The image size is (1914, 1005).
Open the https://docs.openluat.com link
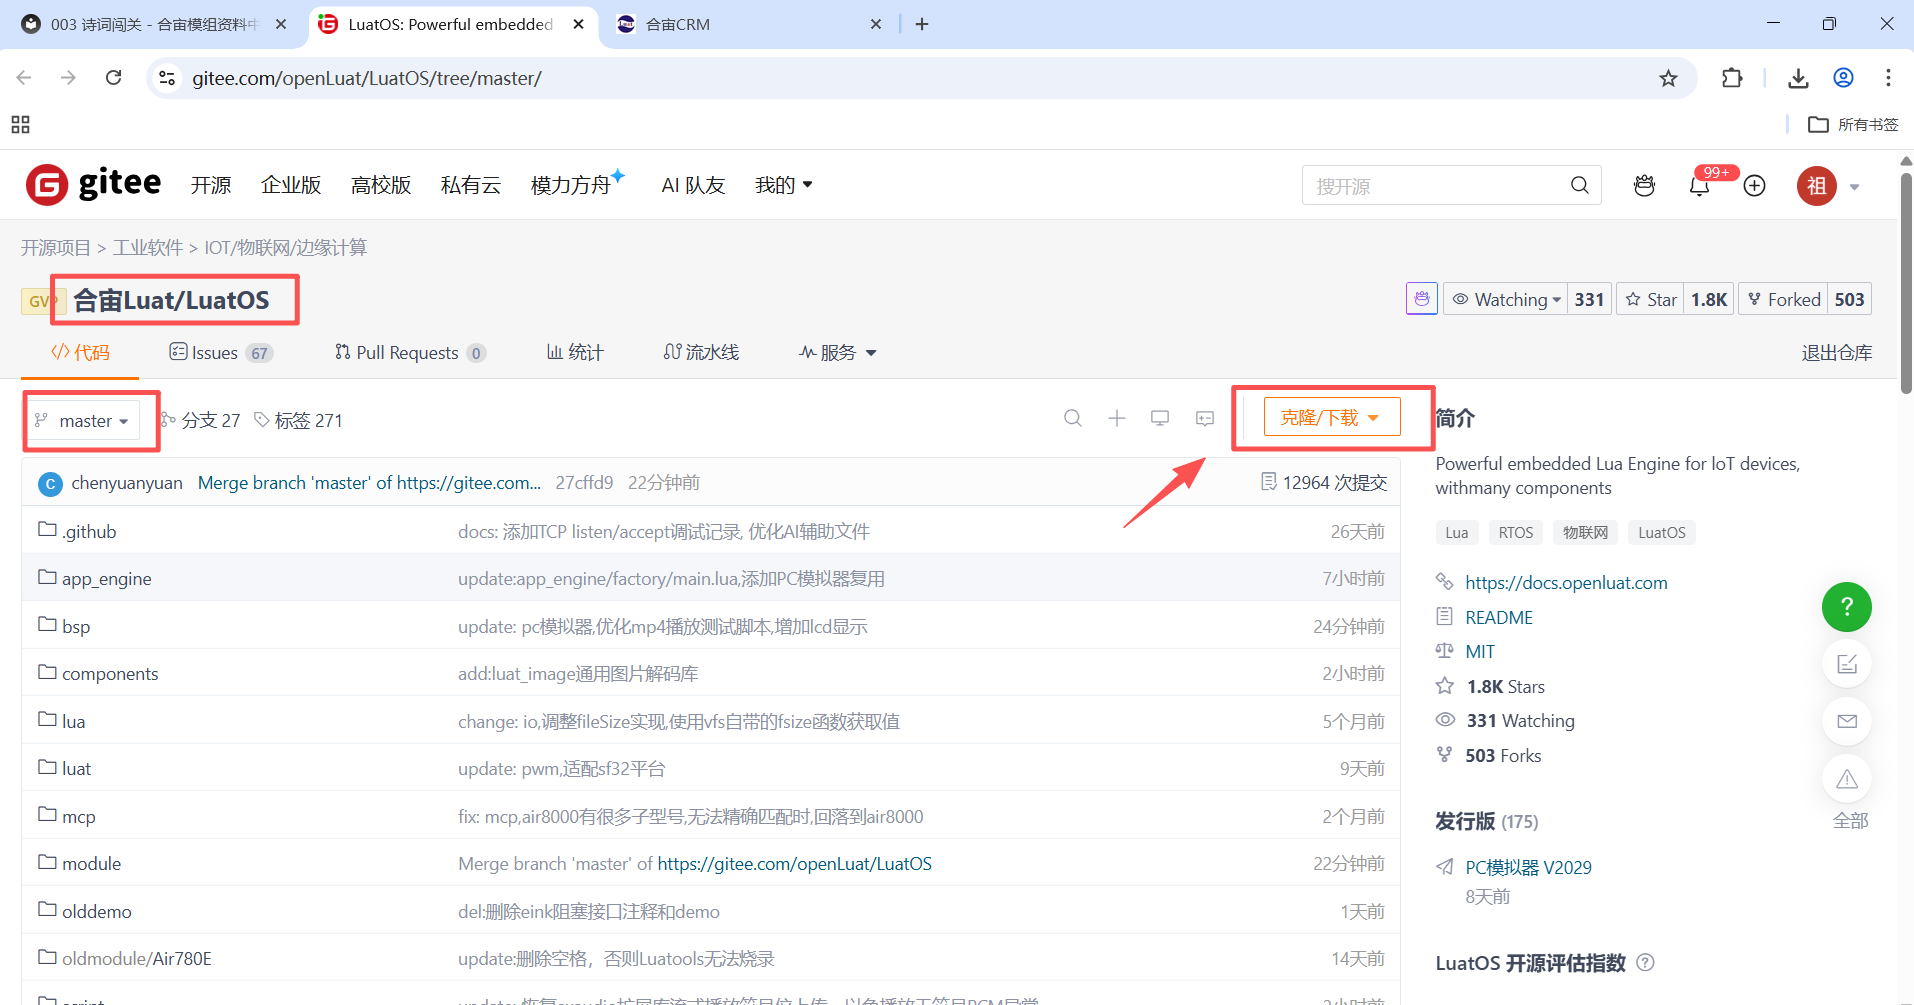pyautogui.click(x=1566, y=582)
